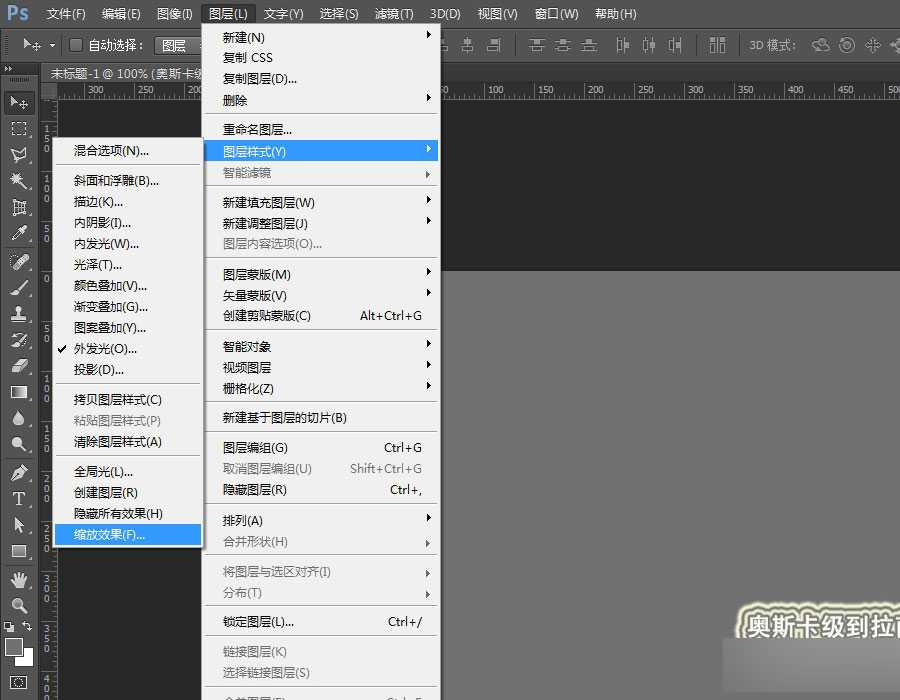Select the Eyedropper tool
Viewport: 900px width, 700px height.
pyautogui.click(x=19, y=234)
